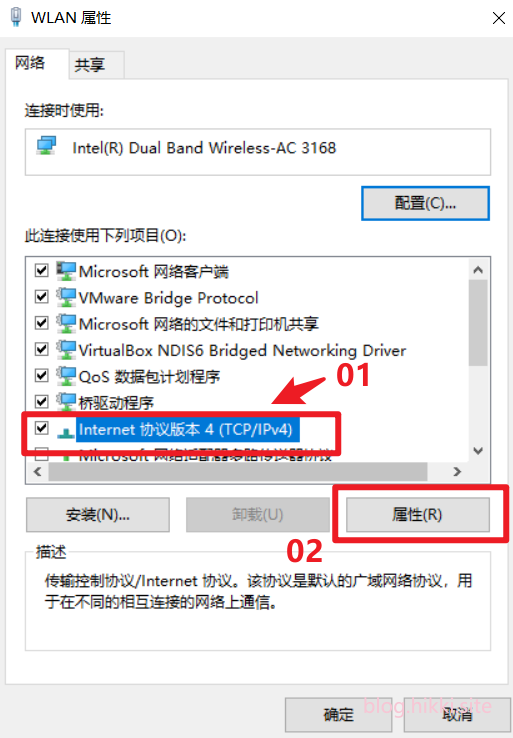Open 属性(R) for the selected item

click(417, 514)
